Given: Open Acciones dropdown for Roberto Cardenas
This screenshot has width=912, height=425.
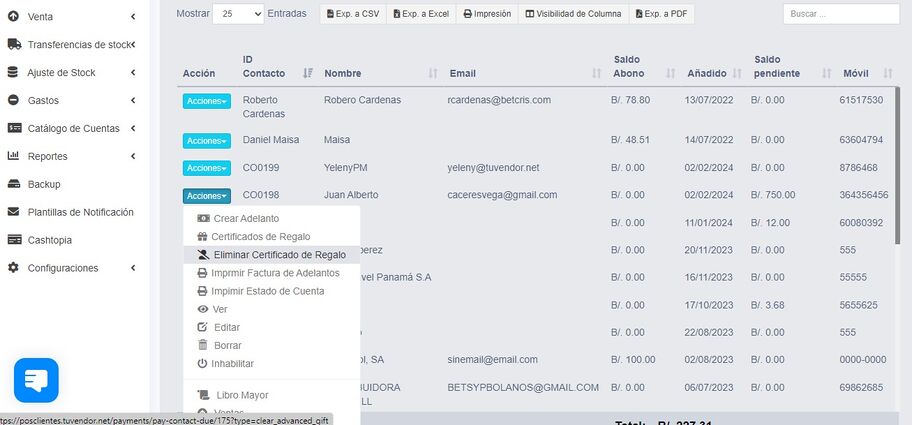Looking at the screenshot, I should click(x=206, y=101).
